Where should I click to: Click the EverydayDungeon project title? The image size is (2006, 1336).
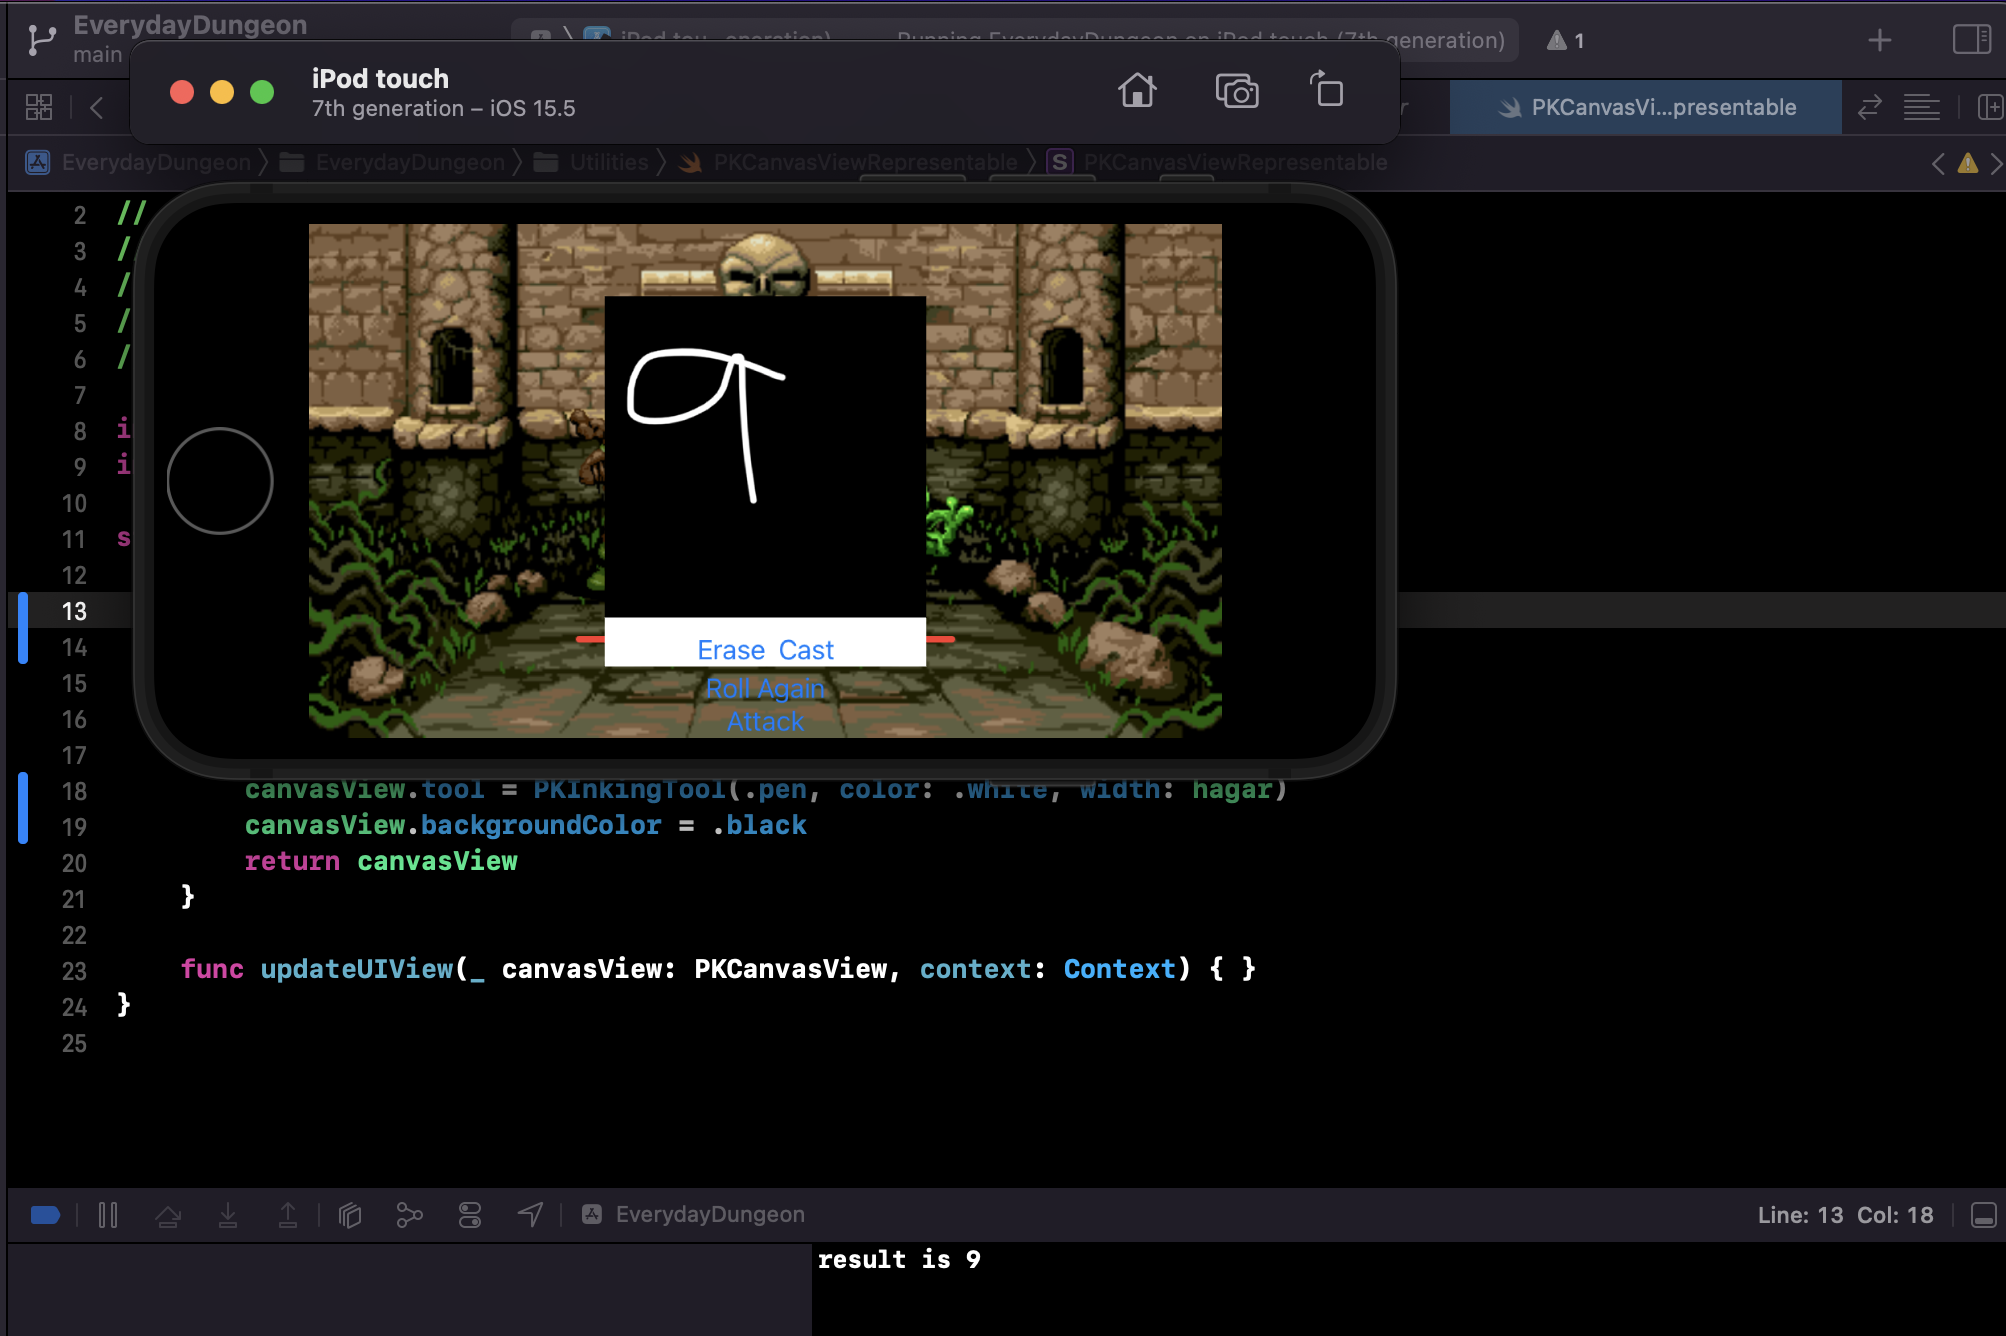tap(190, 25)
